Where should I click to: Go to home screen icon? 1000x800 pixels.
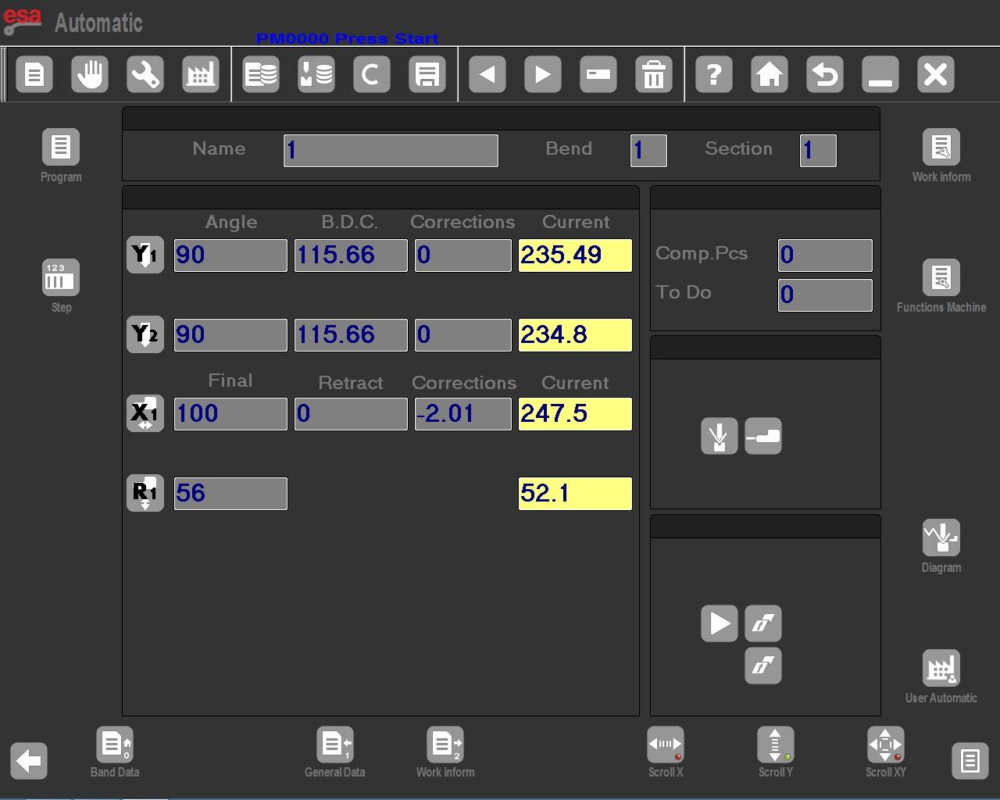(769, 75)
